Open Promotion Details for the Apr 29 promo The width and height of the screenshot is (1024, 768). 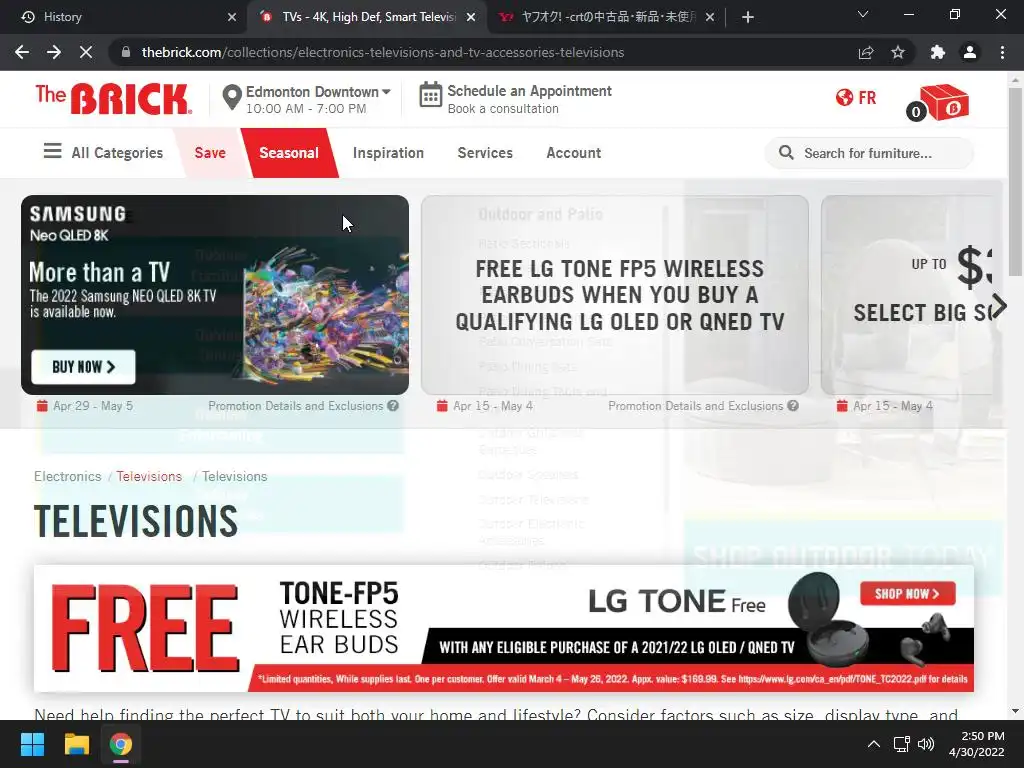coord(295,406)
